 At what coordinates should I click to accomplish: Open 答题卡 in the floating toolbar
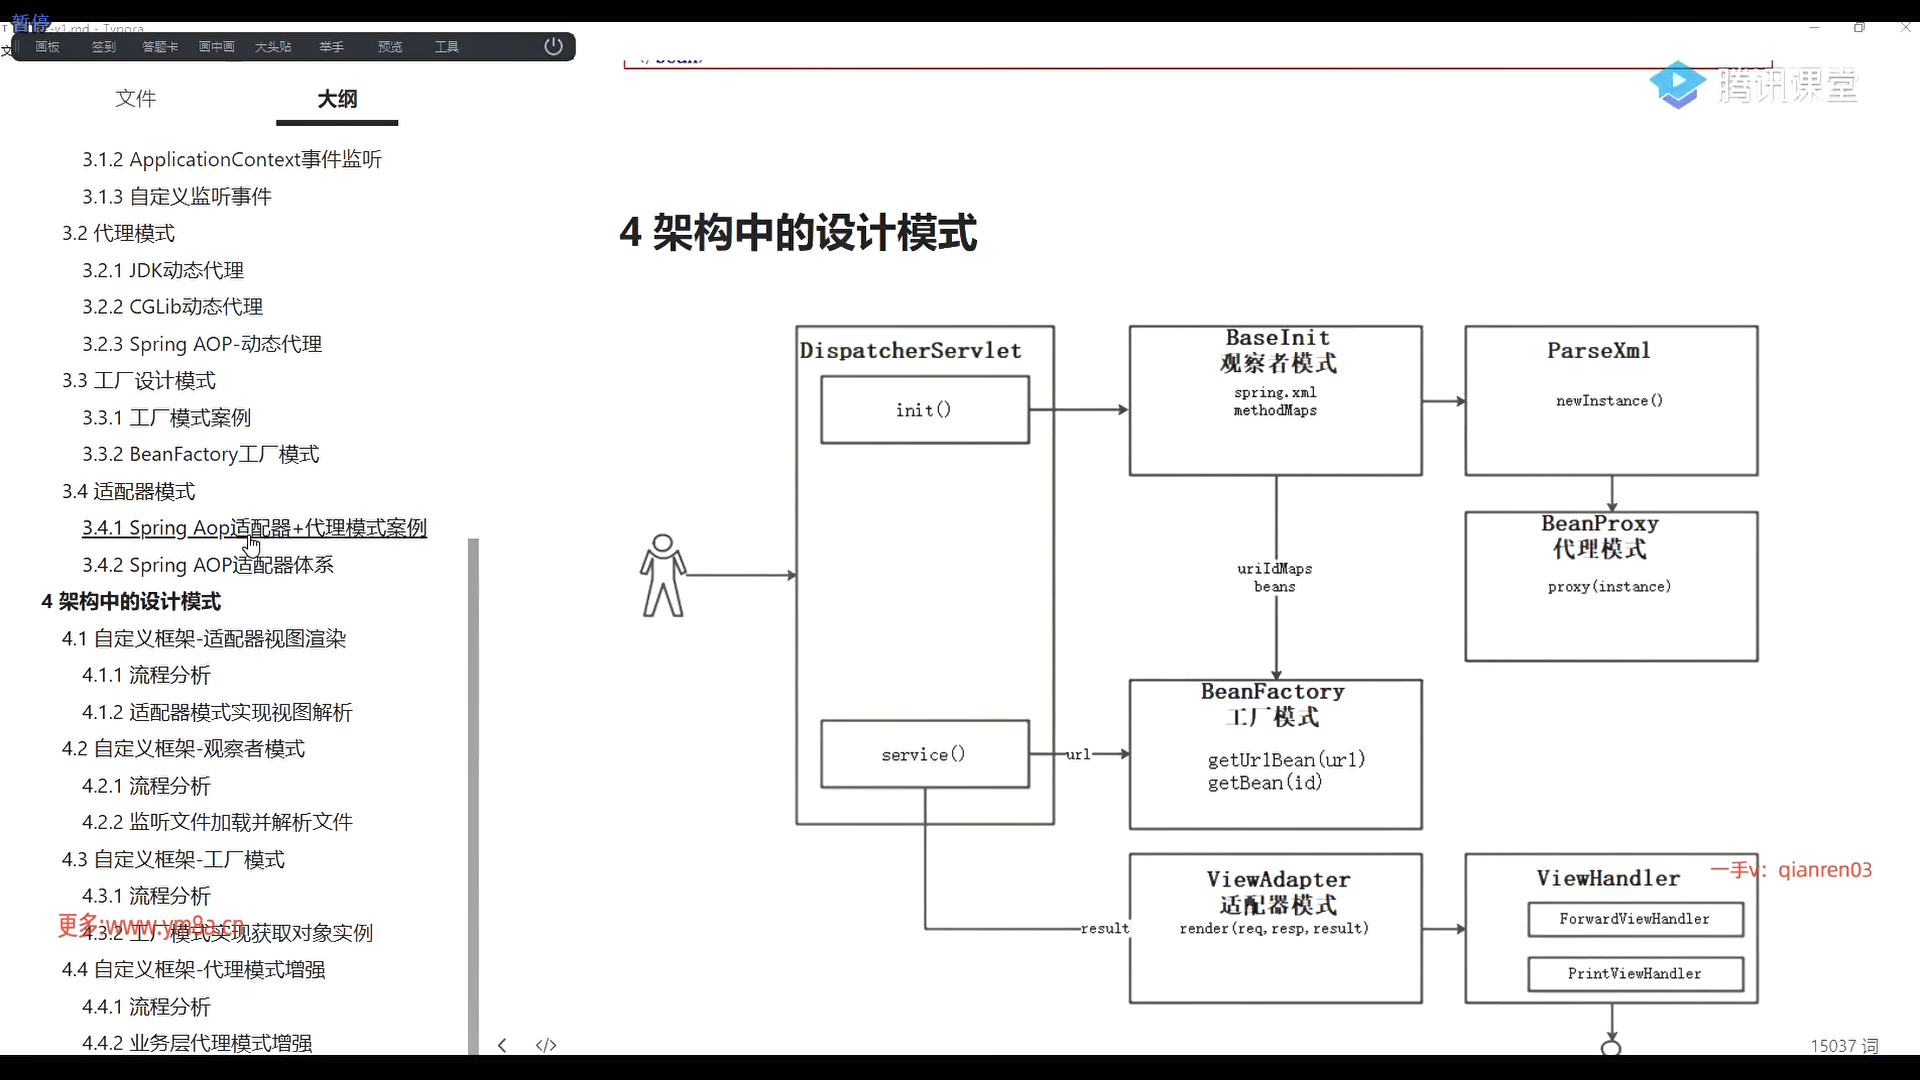pos(160,47)
